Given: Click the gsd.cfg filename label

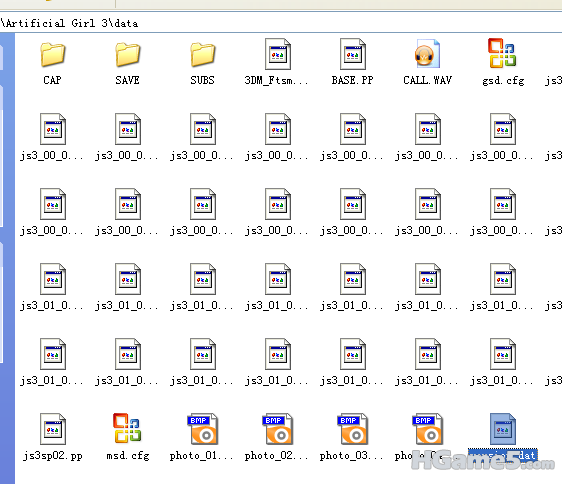Looking at the screenshot, I should point(503,81).
